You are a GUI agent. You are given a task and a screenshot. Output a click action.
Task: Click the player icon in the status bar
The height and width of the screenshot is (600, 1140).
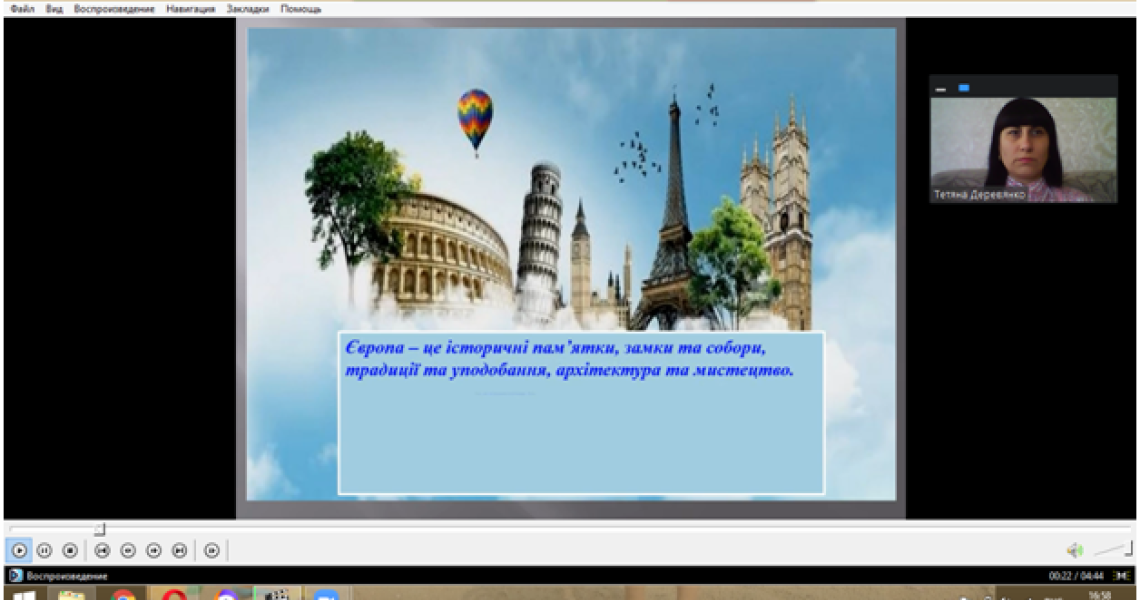point(15,575)
